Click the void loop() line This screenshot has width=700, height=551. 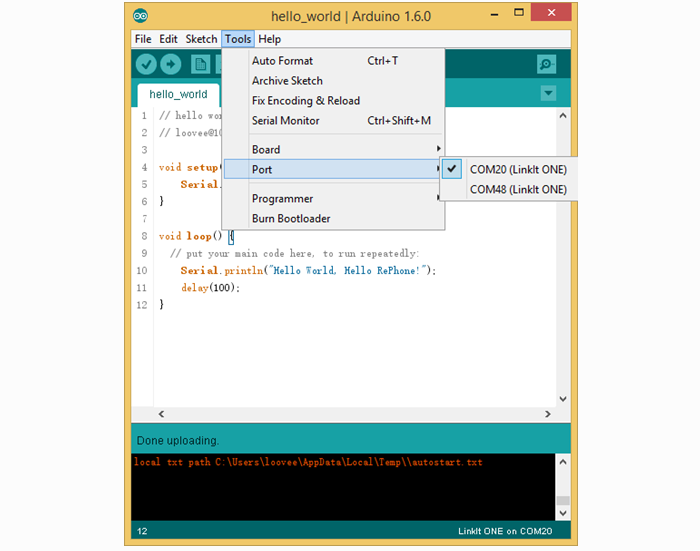pos(196,236)
